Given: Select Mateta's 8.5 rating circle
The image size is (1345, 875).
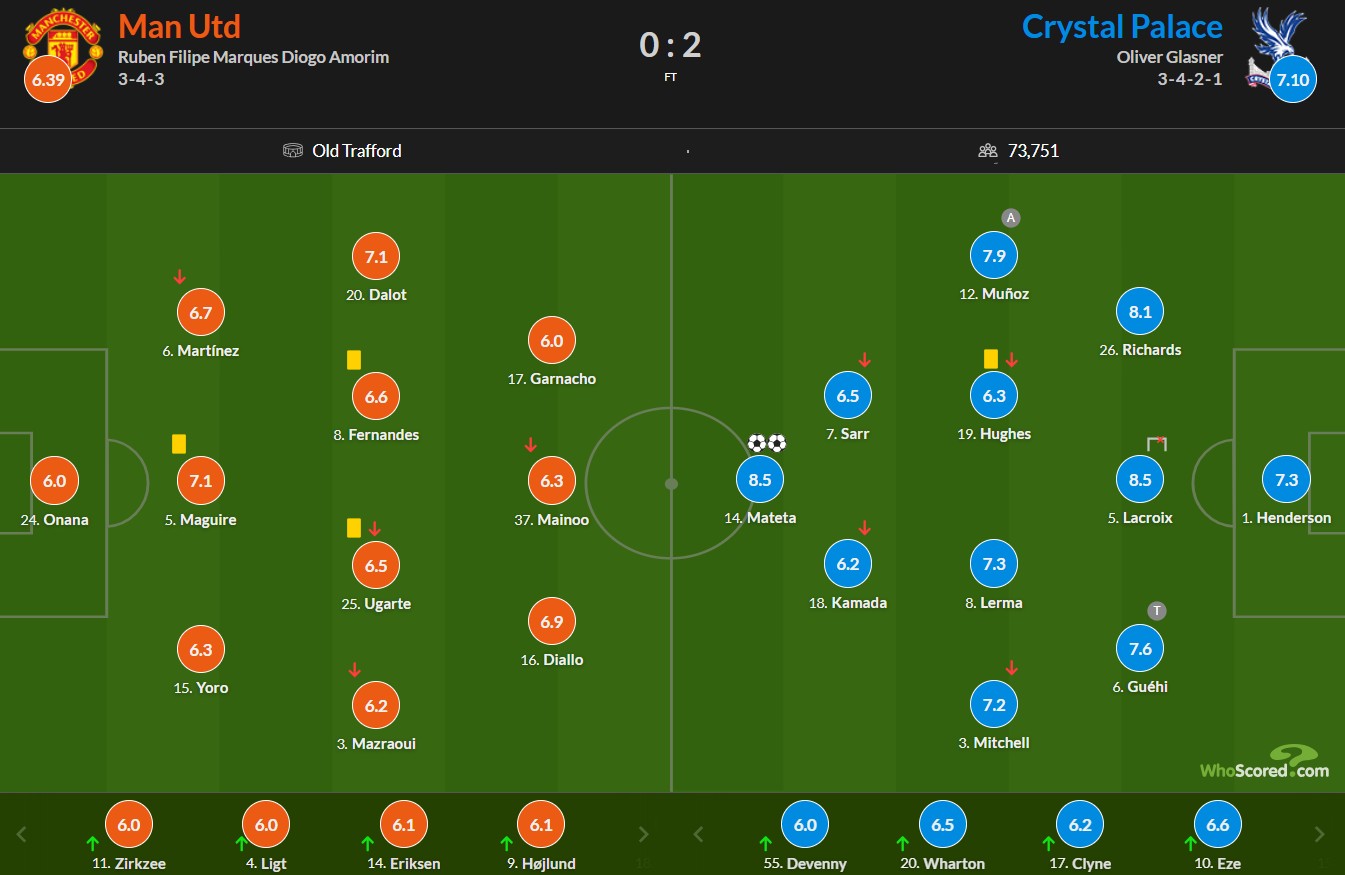Looking at the screenshot, I should click(760, 480).
